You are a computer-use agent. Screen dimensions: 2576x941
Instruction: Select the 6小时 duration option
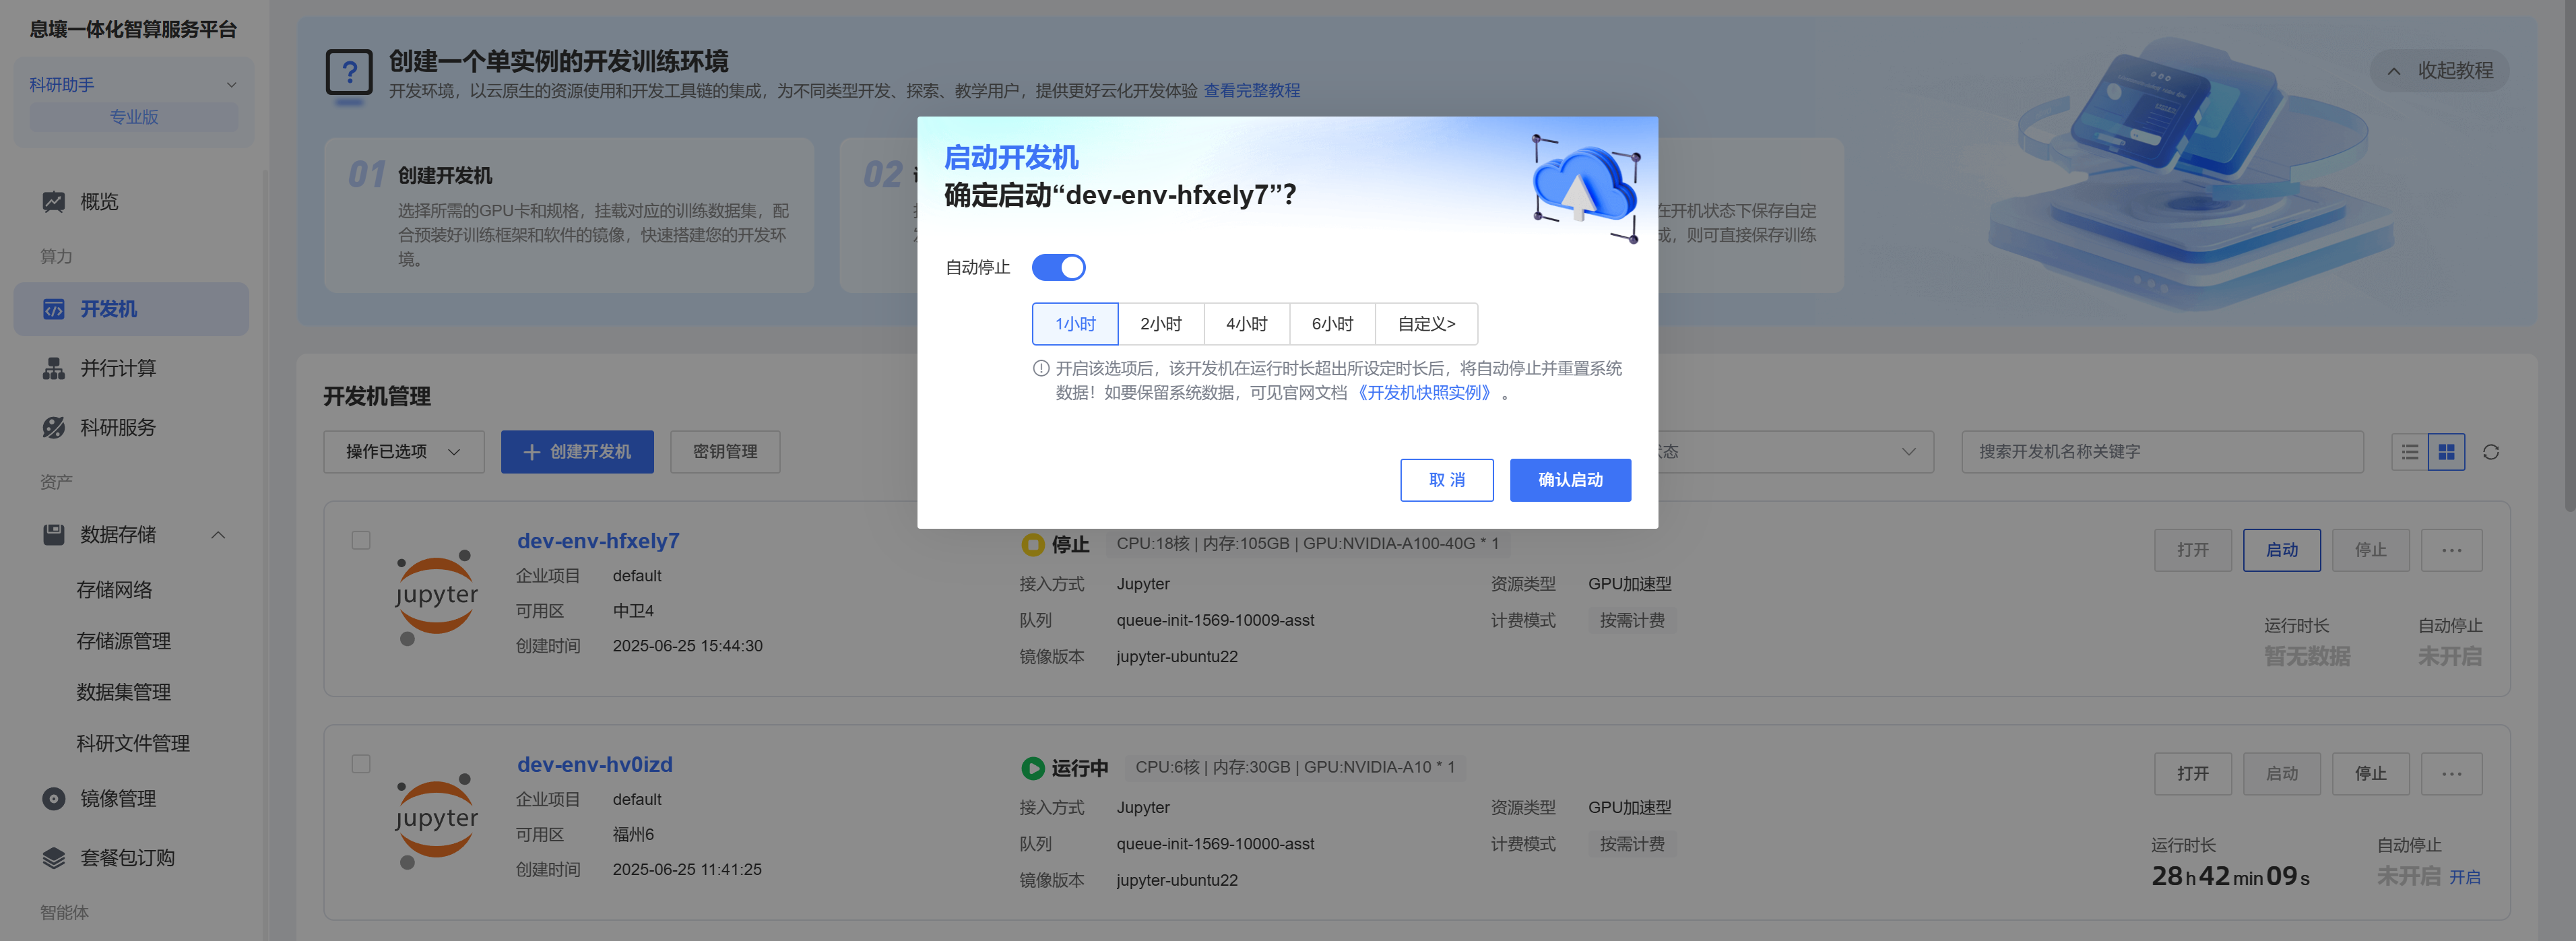click(1332, 324)
